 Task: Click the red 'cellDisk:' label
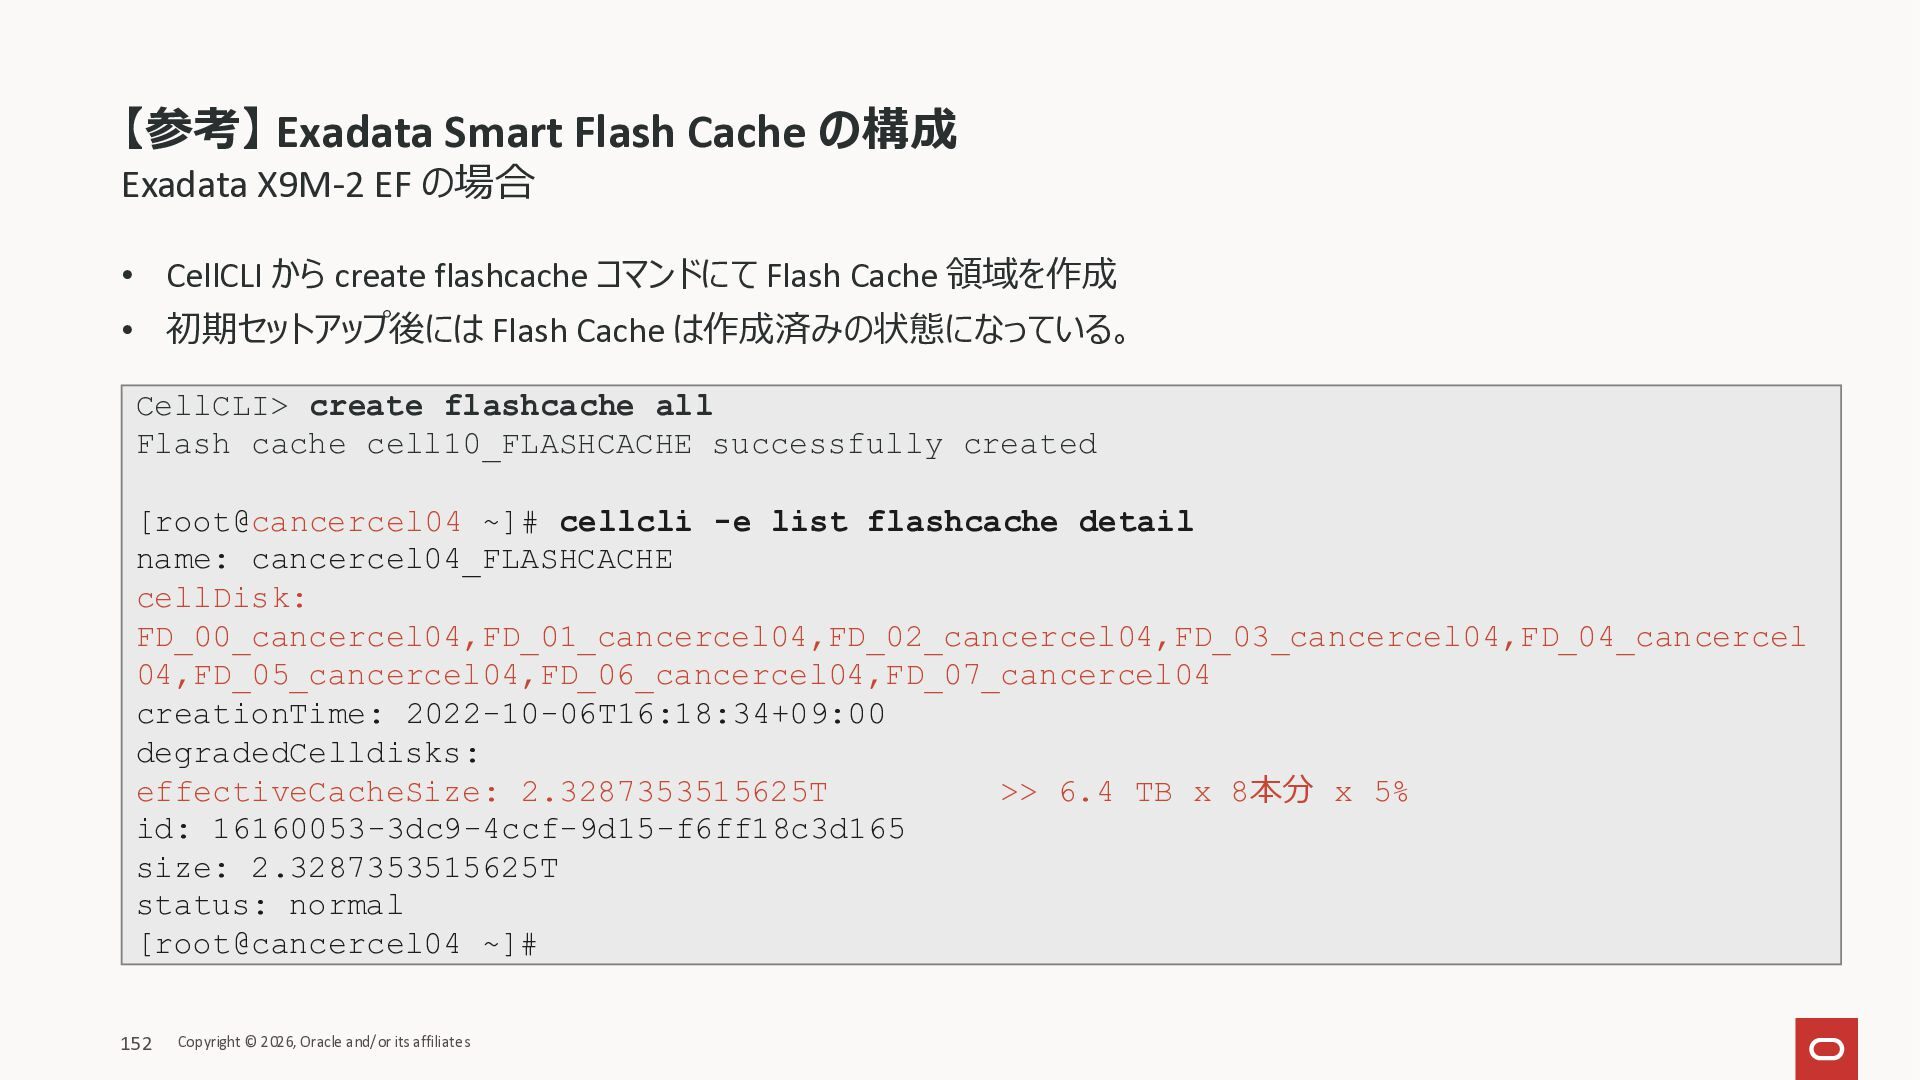(x=221, y=599)
